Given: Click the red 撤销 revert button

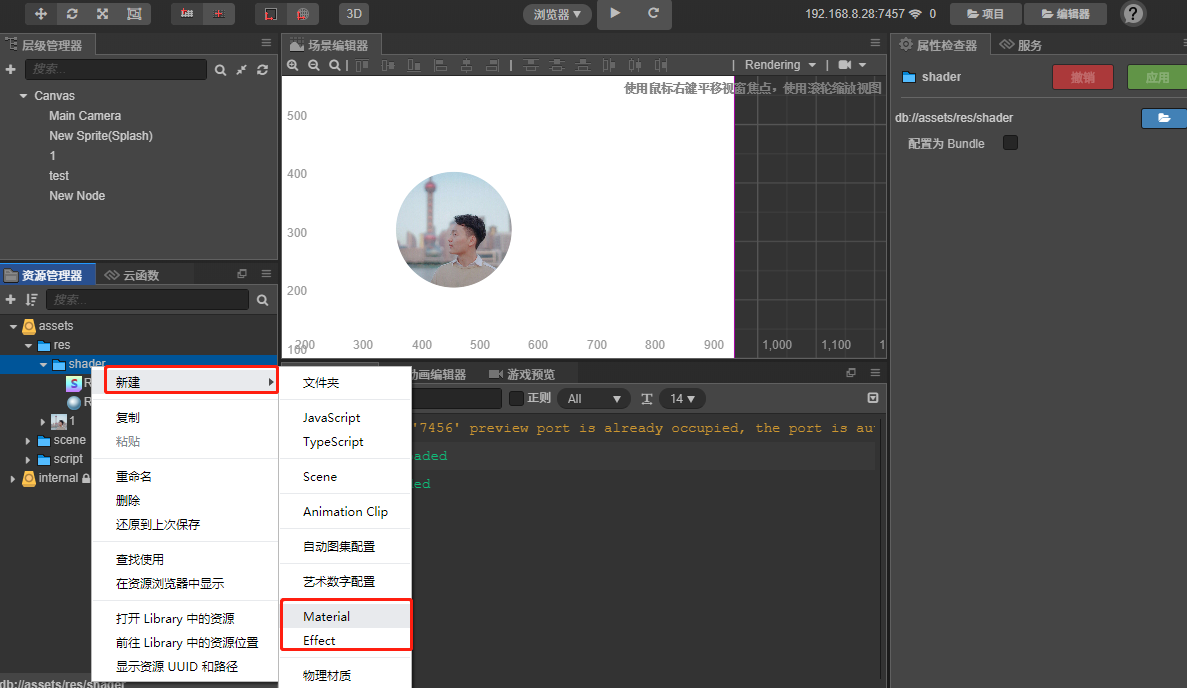Looking at the screenshot, I should 1082,77.
